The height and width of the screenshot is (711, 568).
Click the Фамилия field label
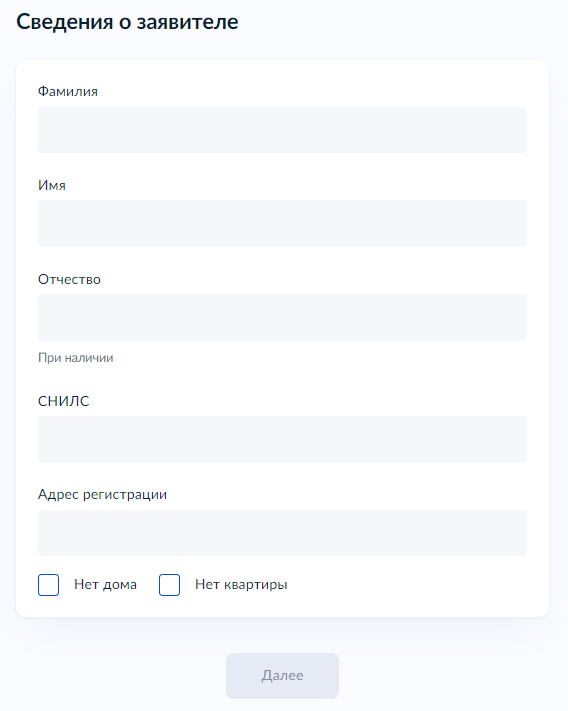[x=68, y=91]
